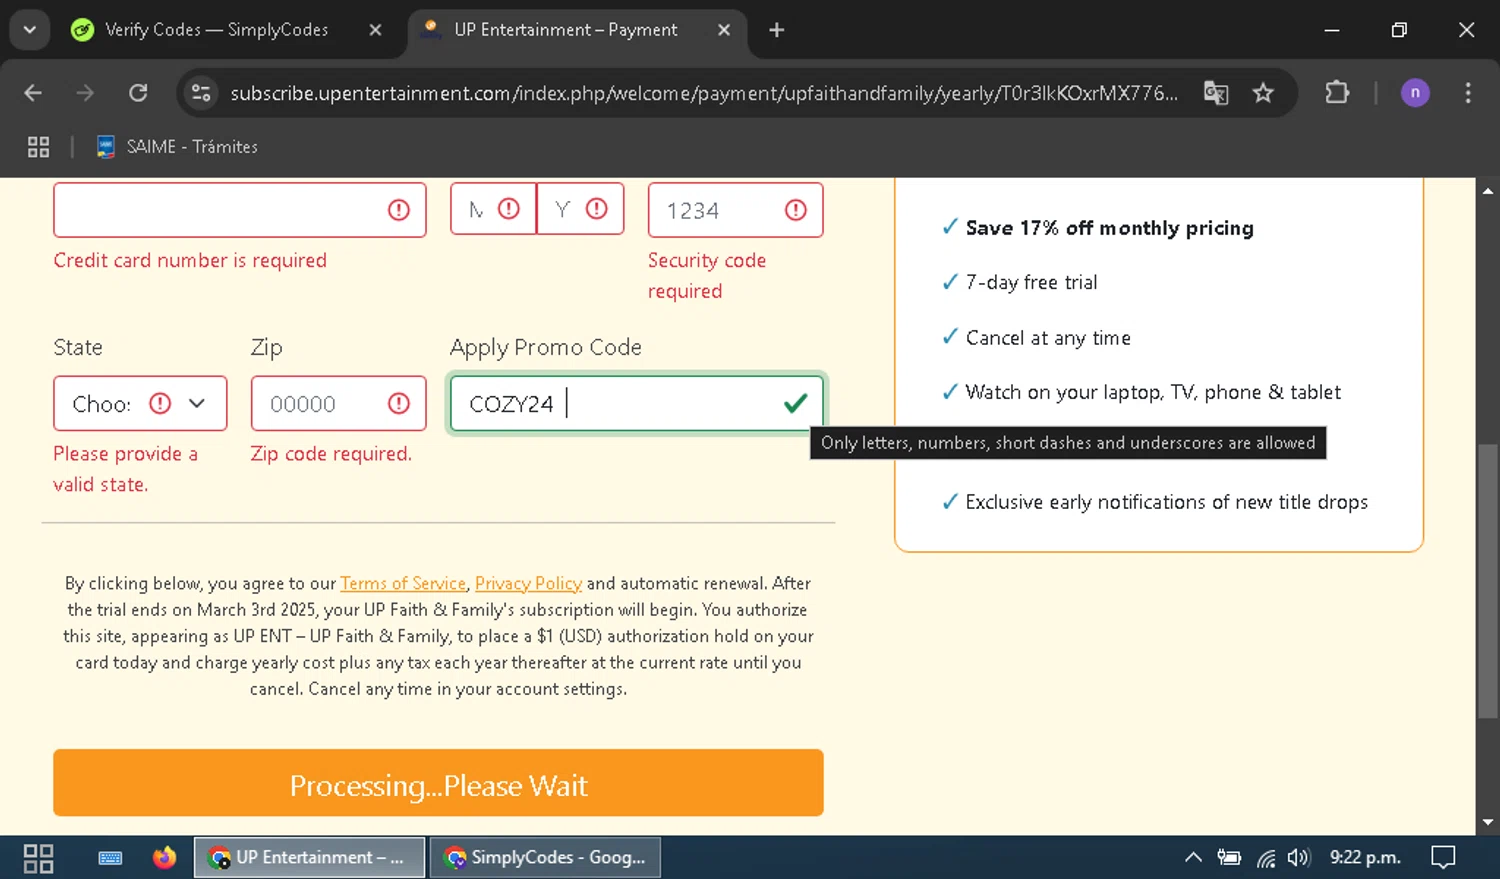Click error icon in credit card field
Image resolution: width=1500 pixels, height=879 pixels.
tap(398, 210)
